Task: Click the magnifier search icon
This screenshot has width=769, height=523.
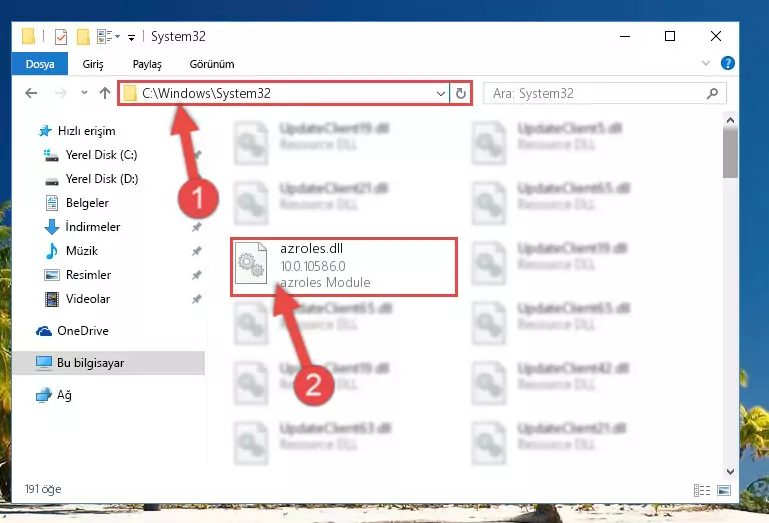Action: (x=712, y=93)
